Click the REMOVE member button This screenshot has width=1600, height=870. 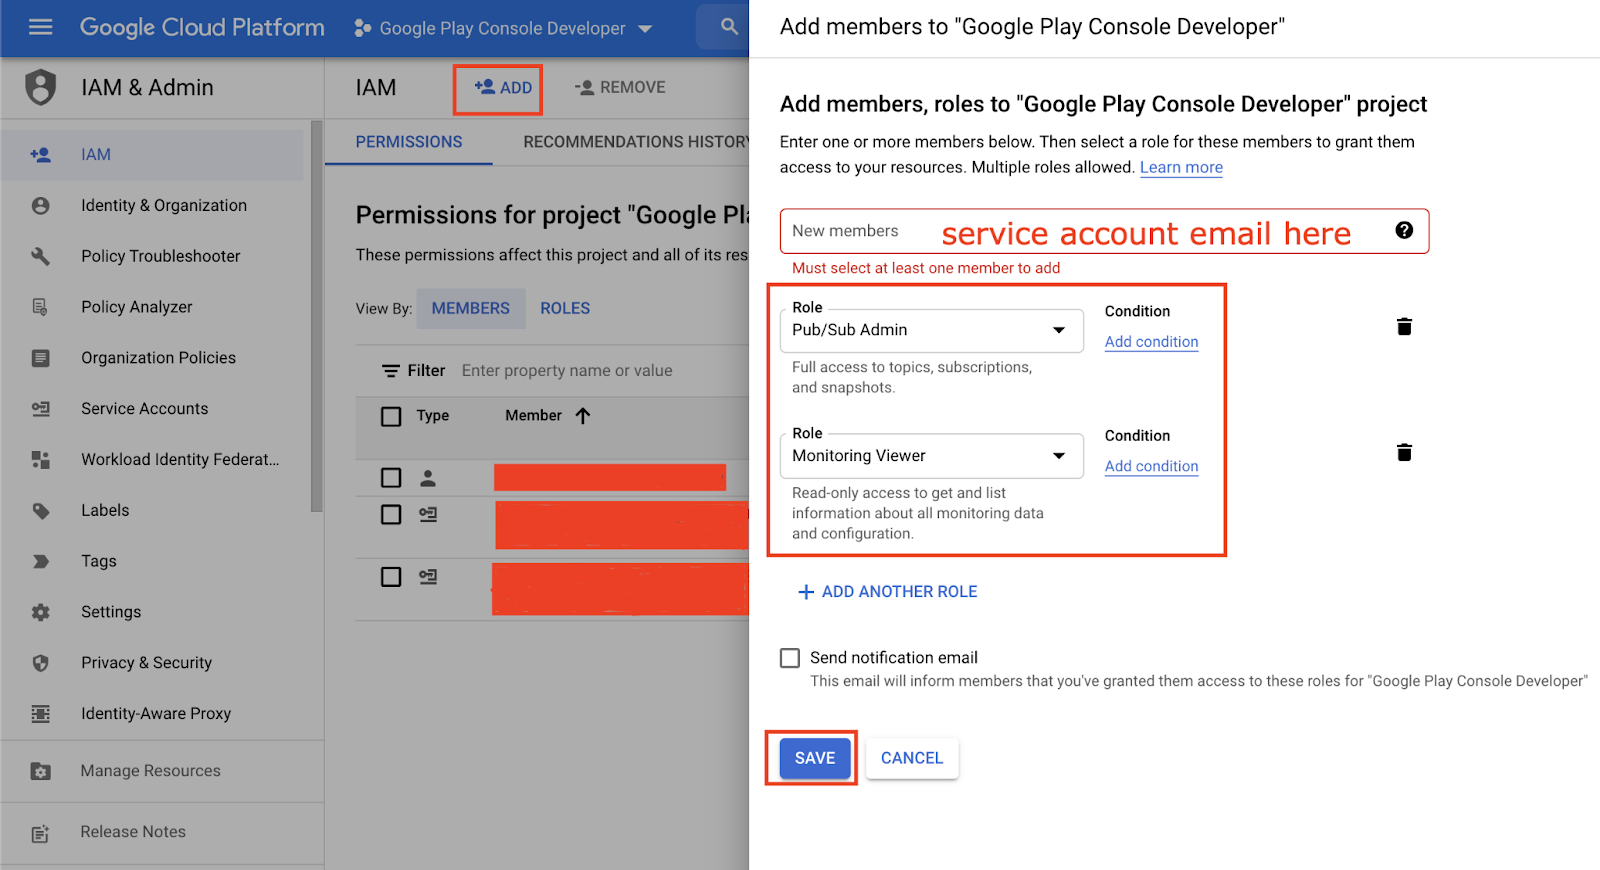coord(620,88)
